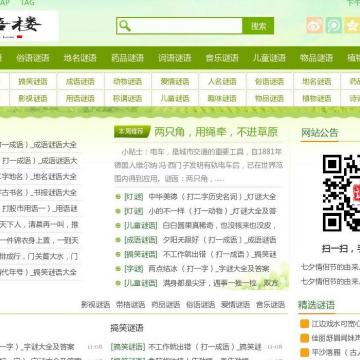
Task: Open left list item ending 书报谜语大全
Action: (x=38, y=193)
